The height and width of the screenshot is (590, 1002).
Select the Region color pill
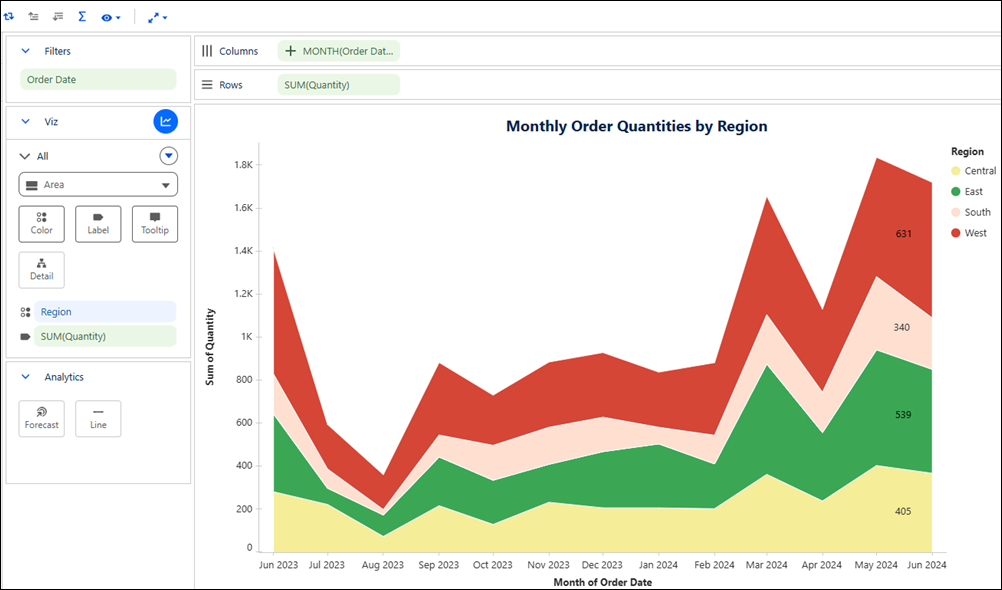click(x=105, y=312)
